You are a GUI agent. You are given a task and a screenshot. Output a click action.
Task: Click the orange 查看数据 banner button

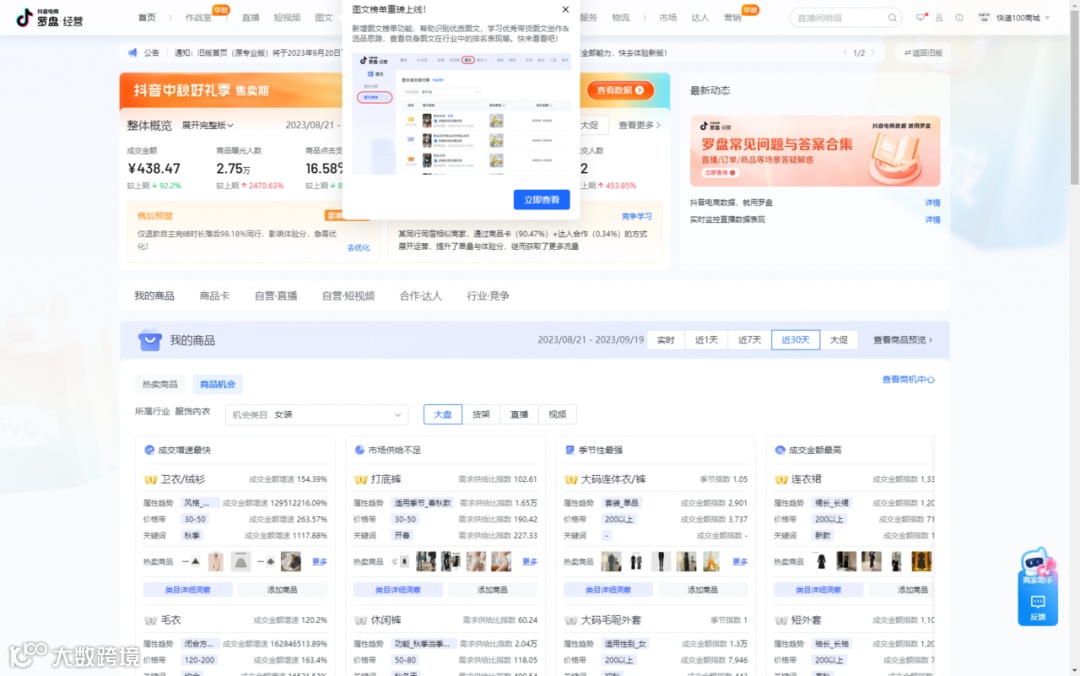coord(620,90)
